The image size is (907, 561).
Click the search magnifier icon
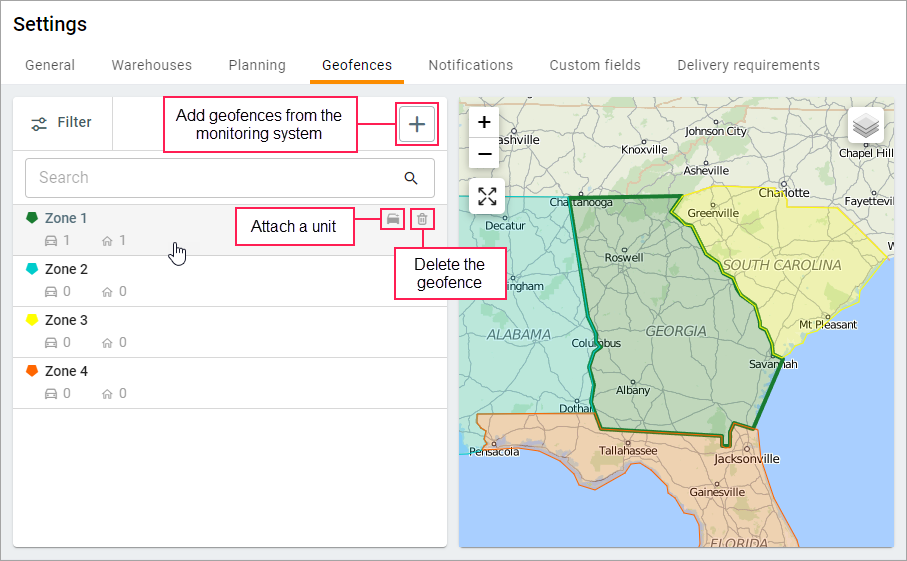[x=411, y=178]
